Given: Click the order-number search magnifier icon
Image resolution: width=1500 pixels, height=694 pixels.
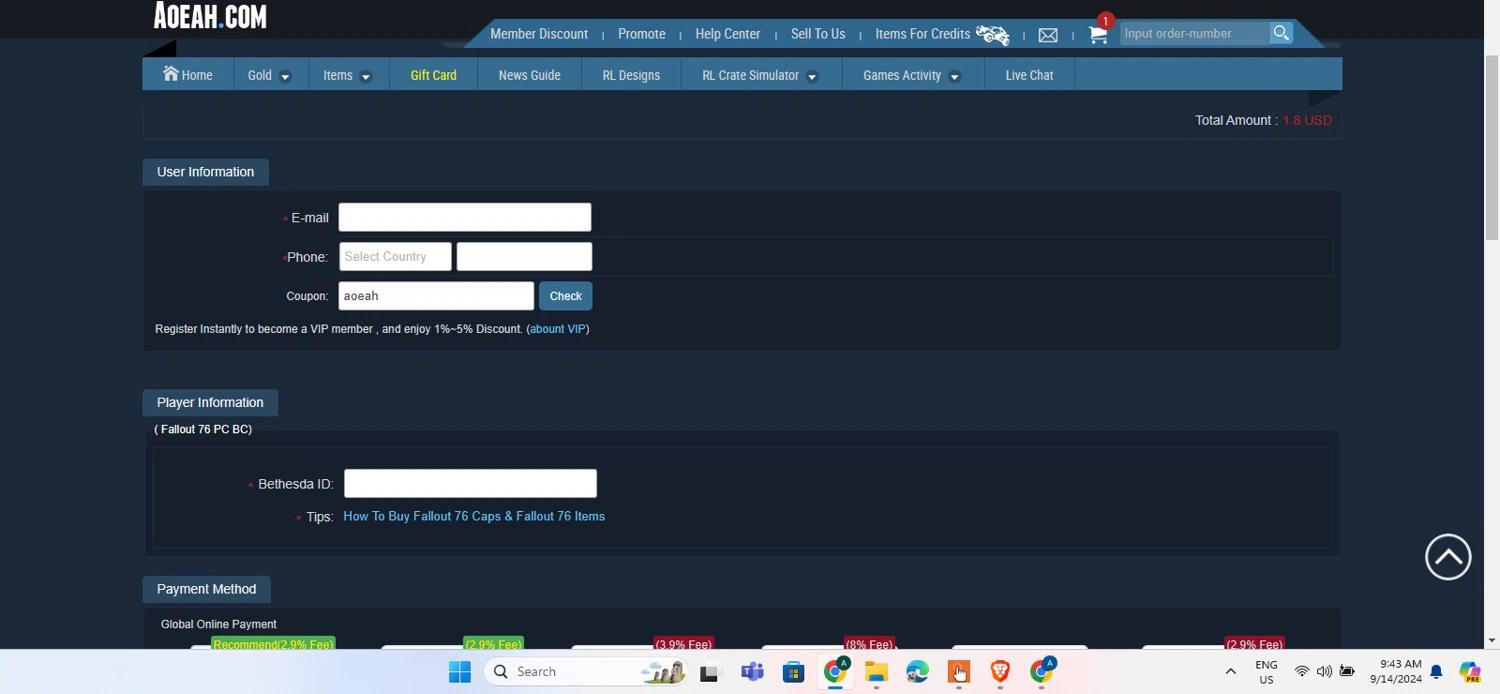Looking at the screenshot, I should click(1280, 33).
